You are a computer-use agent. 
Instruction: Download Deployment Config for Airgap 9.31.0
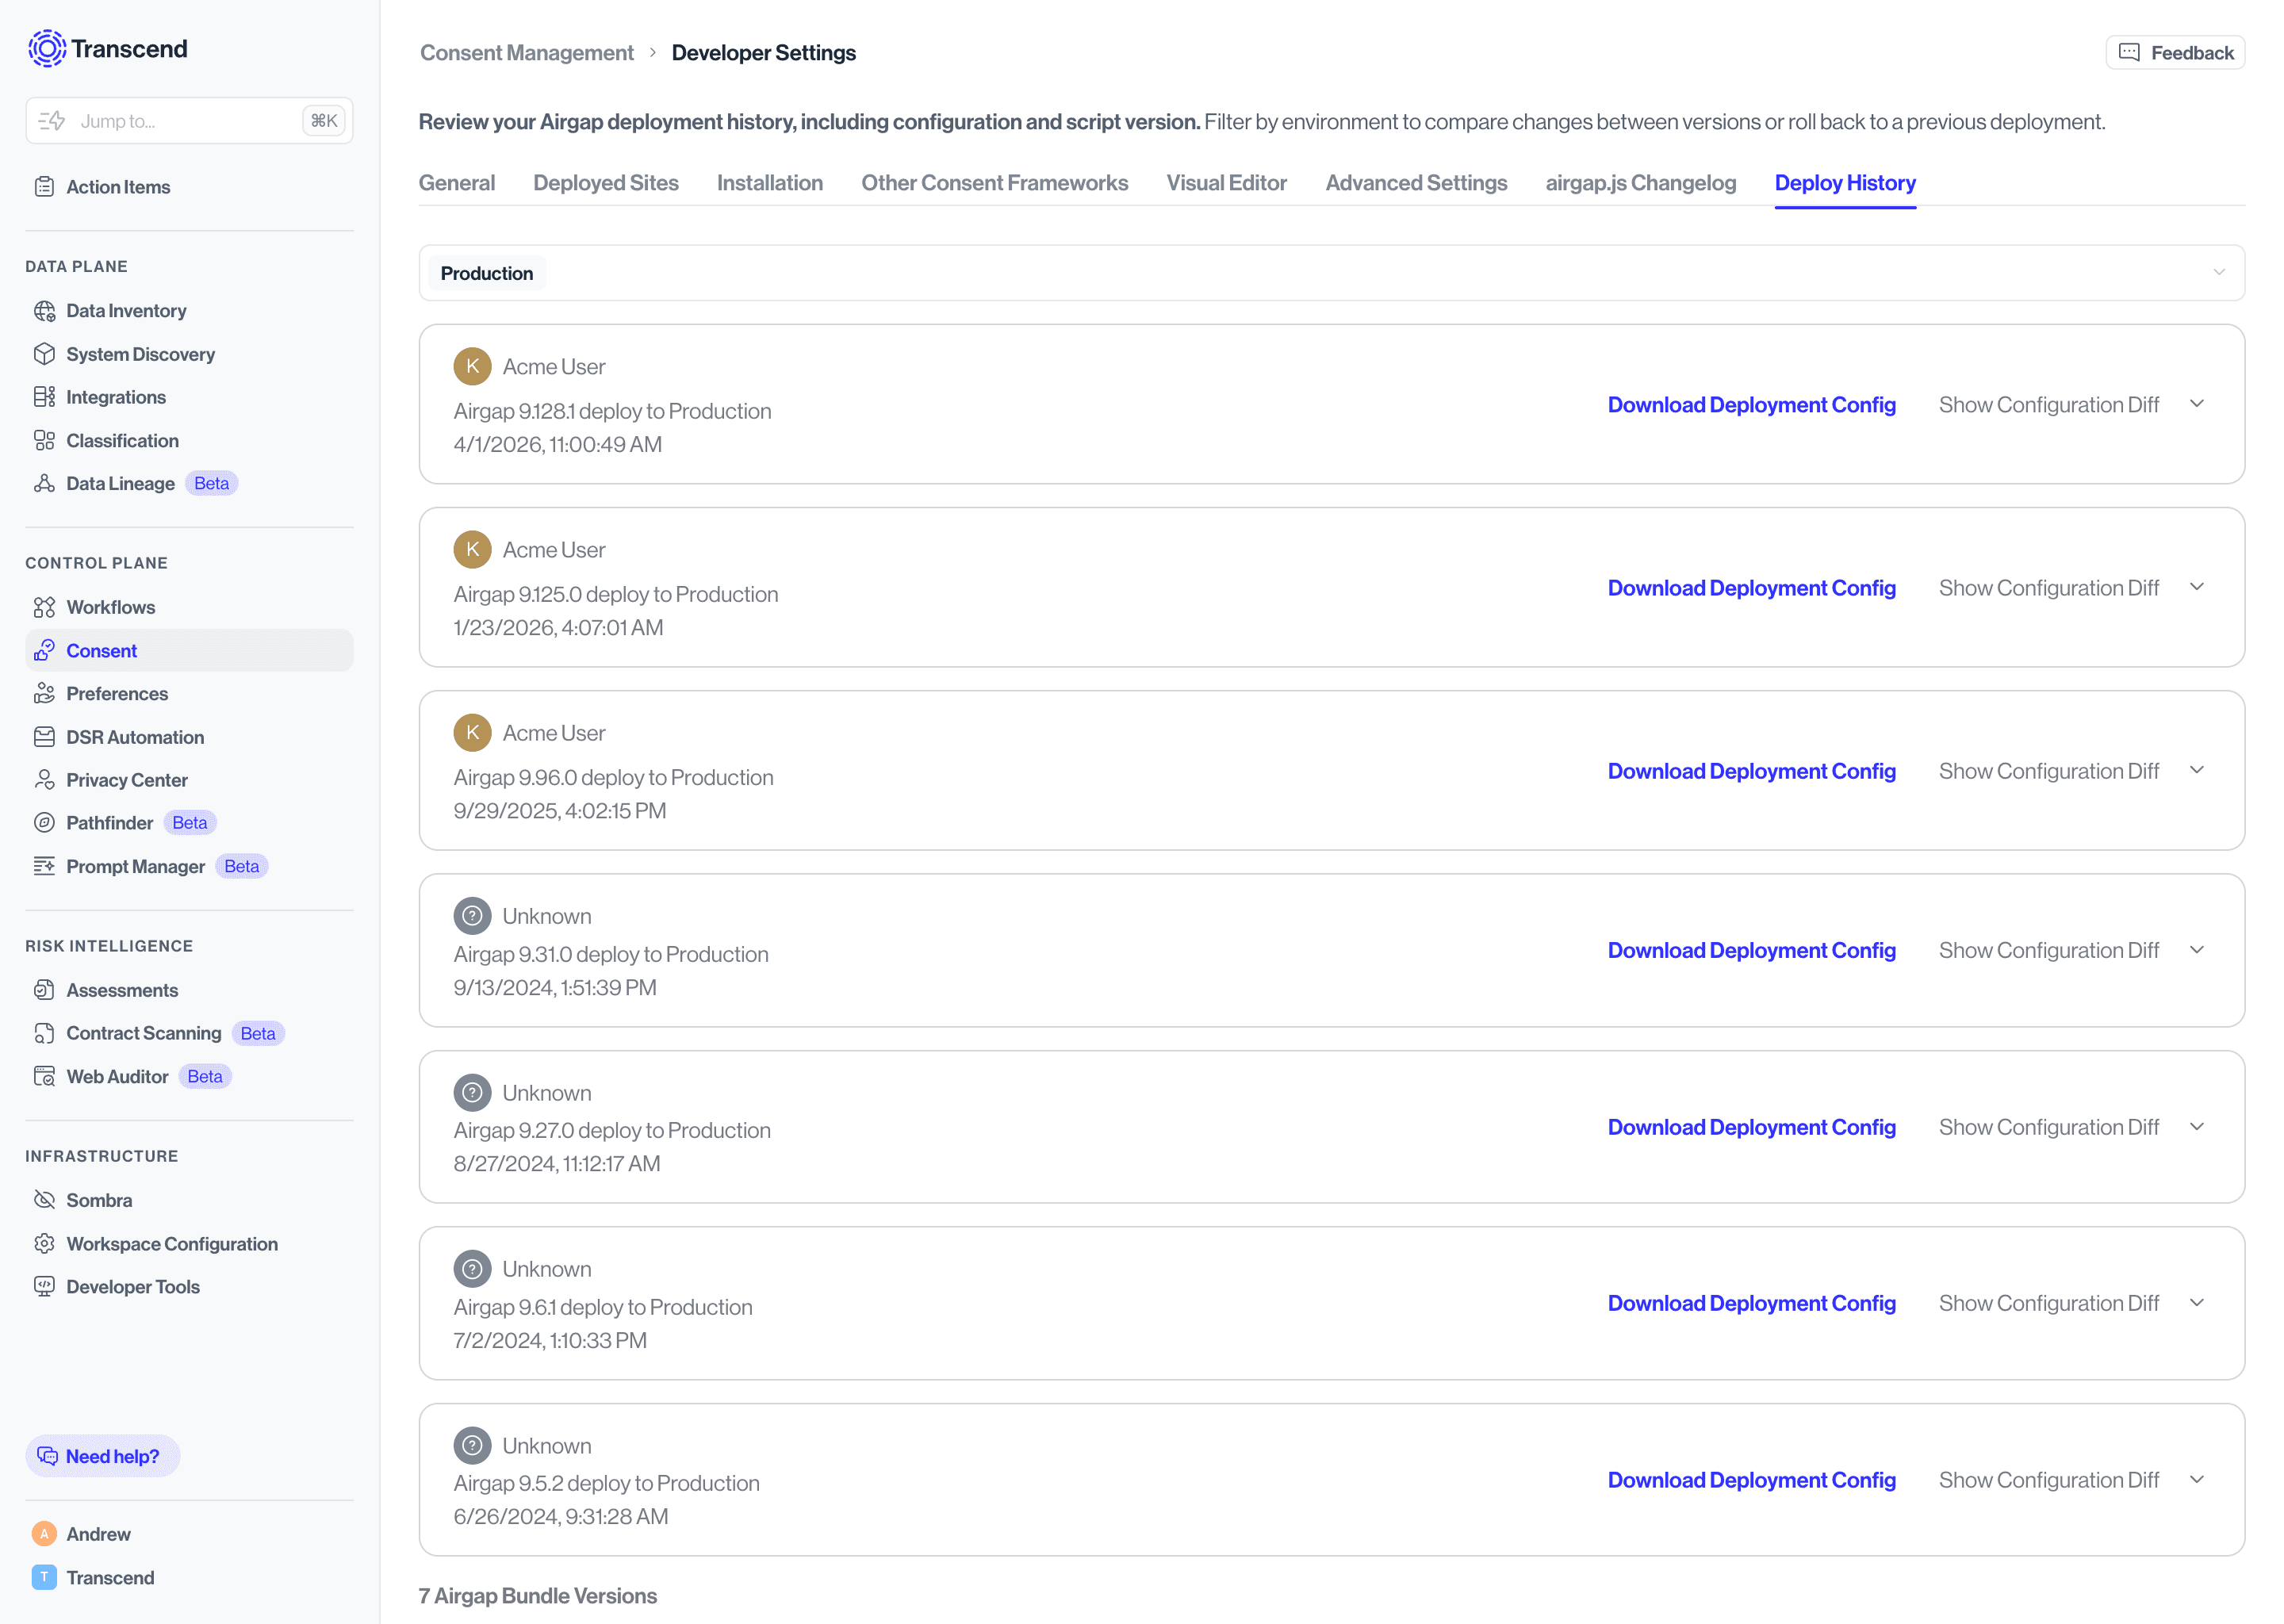pyautogui.click(x=1751, y=950)
